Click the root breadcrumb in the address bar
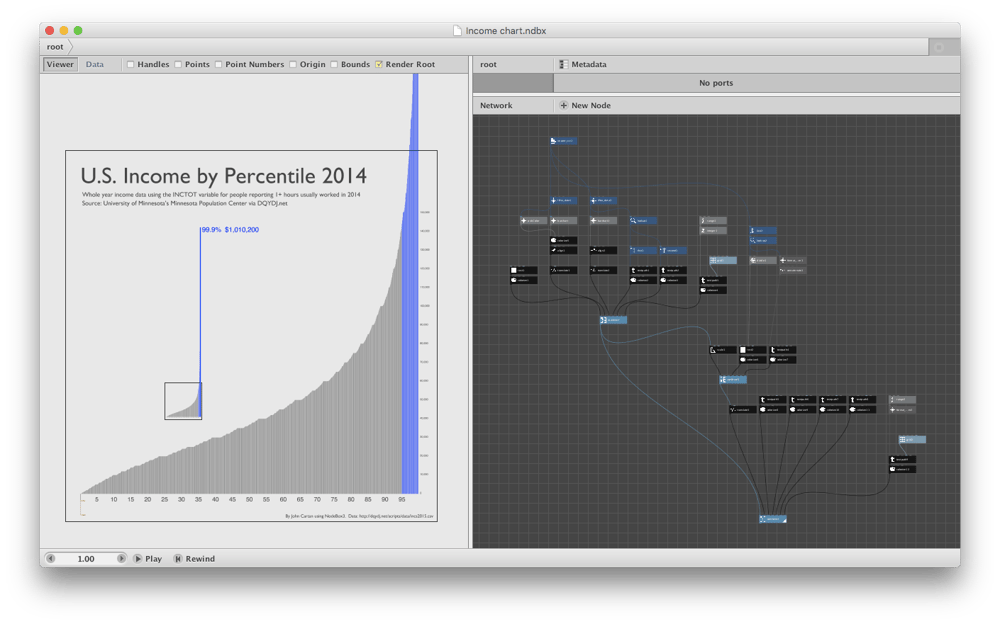Screen dimensions: 1000x624 (55, 47)
